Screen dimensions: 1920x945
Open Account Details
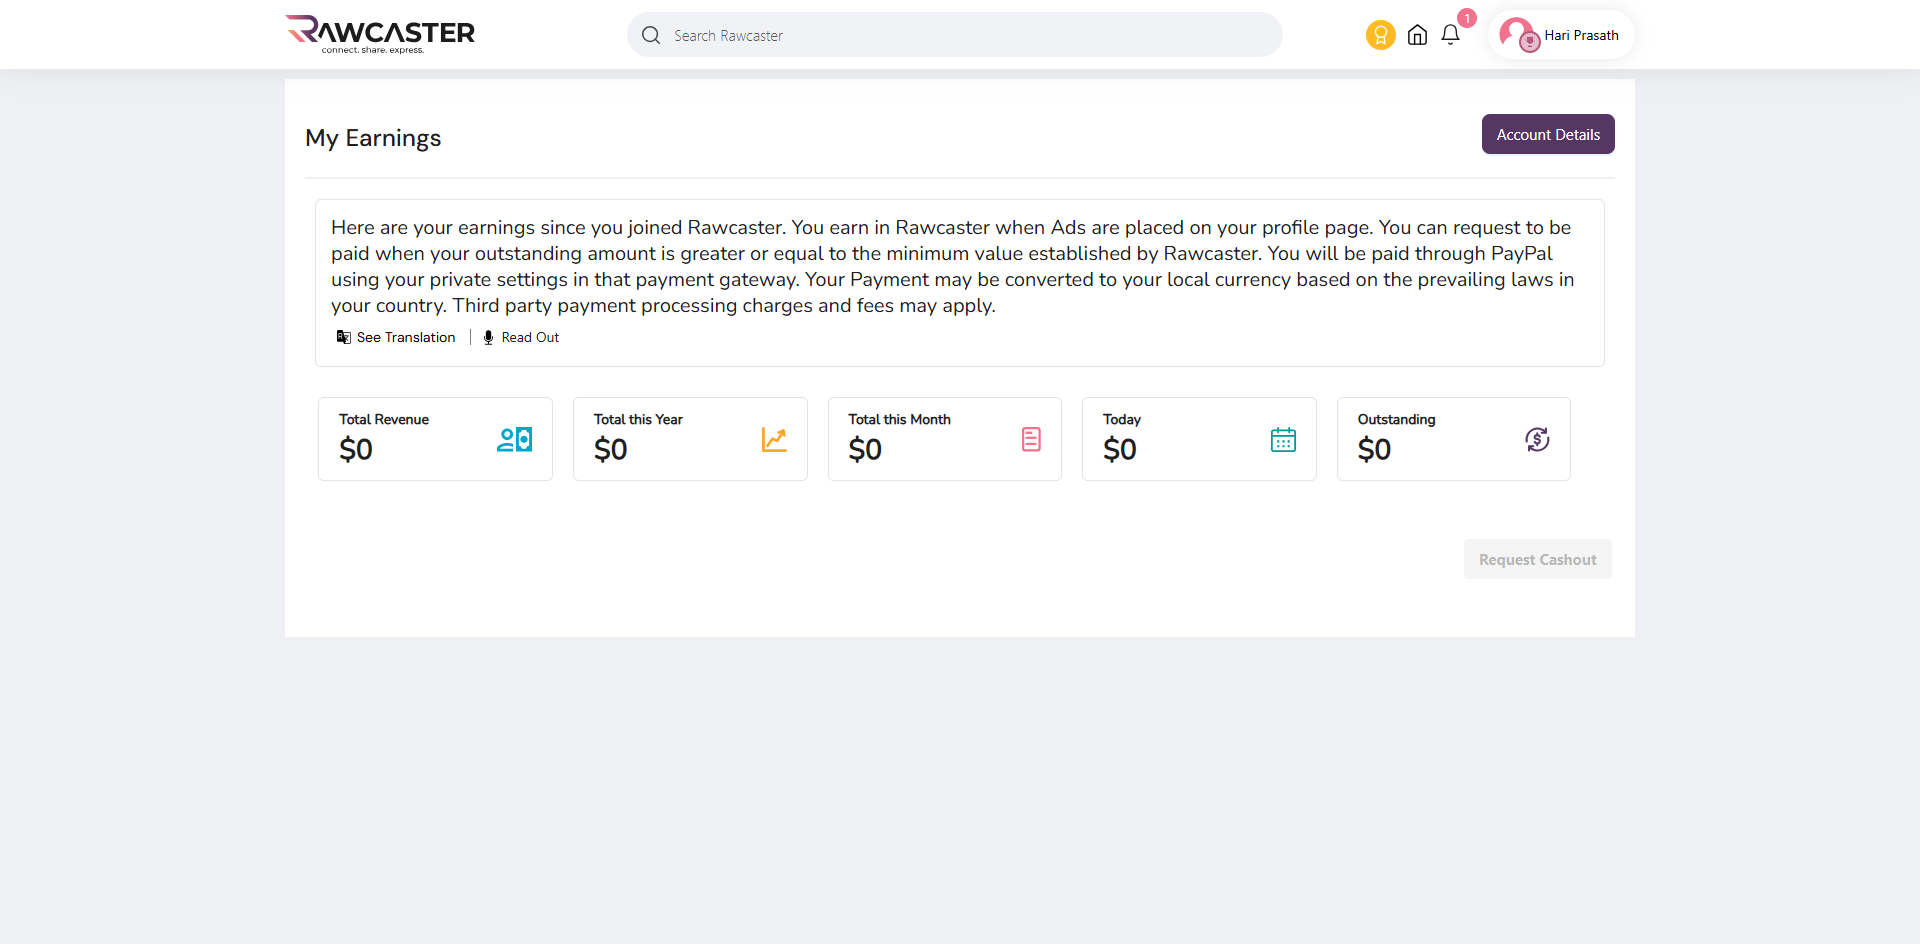[1547, 135]
